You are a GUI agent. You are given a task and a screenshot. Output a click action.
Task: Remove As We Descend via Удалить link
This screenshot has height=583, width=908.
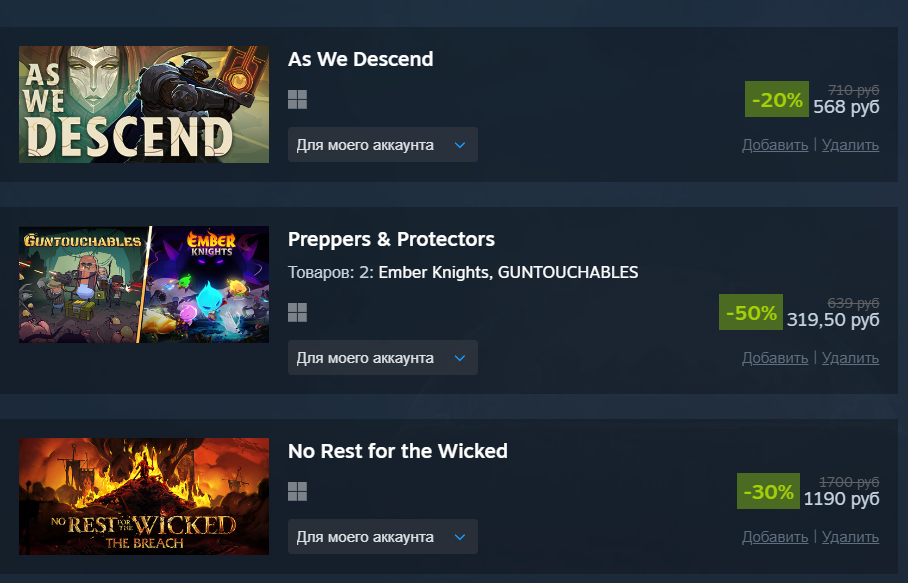pos(850,145)
